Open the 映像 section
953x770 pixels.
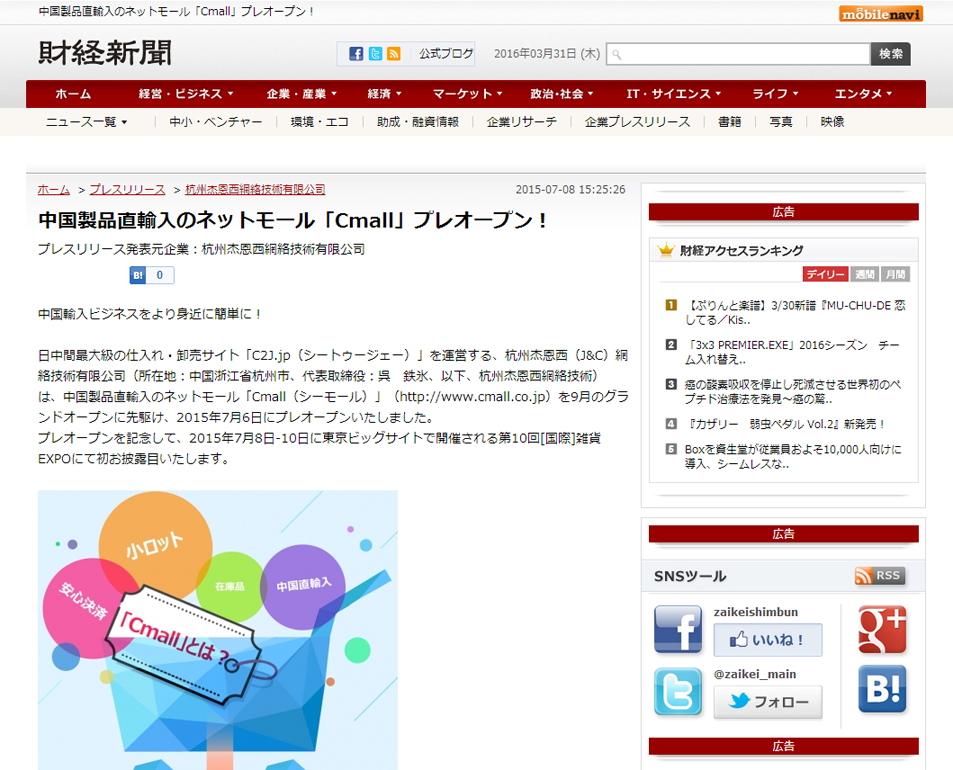click(x=832, y=122)
